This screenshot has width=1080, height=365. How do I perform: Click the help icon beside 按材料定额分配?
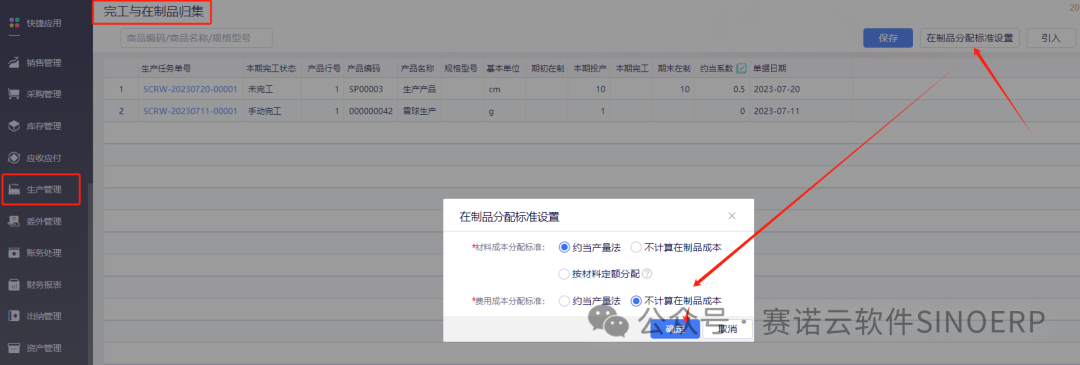tap(647, 273)
